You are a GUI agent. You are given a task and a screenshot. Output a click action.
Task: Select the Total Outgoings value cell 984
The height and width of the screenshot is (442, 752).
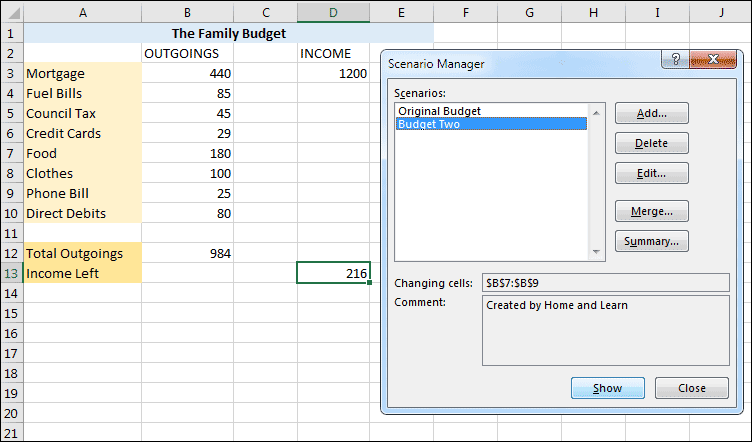(x=187, y=253)
